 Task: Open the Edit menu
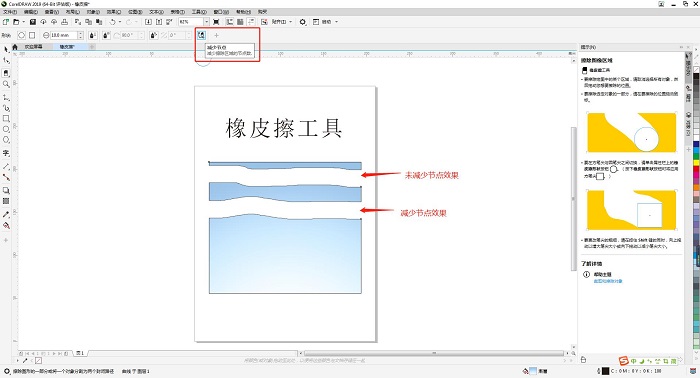tap(31, 12)
